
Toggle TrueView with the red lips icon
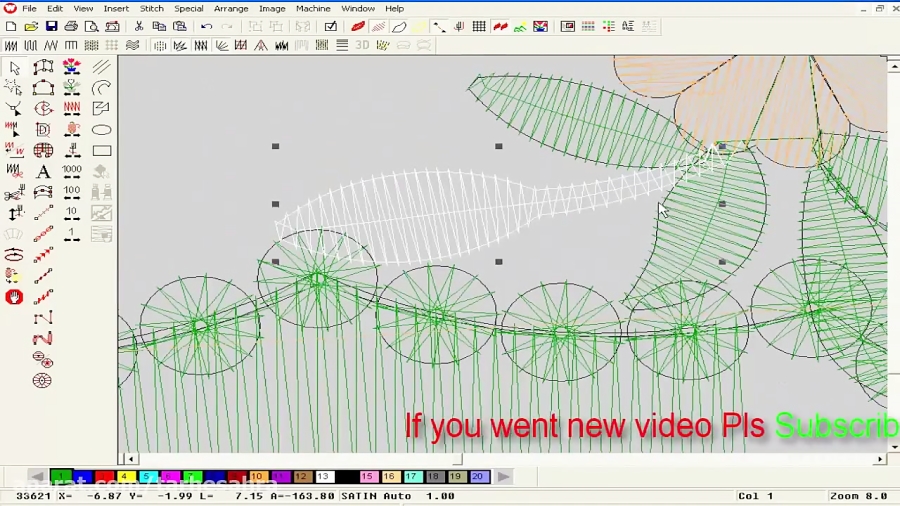pos(357,27)
